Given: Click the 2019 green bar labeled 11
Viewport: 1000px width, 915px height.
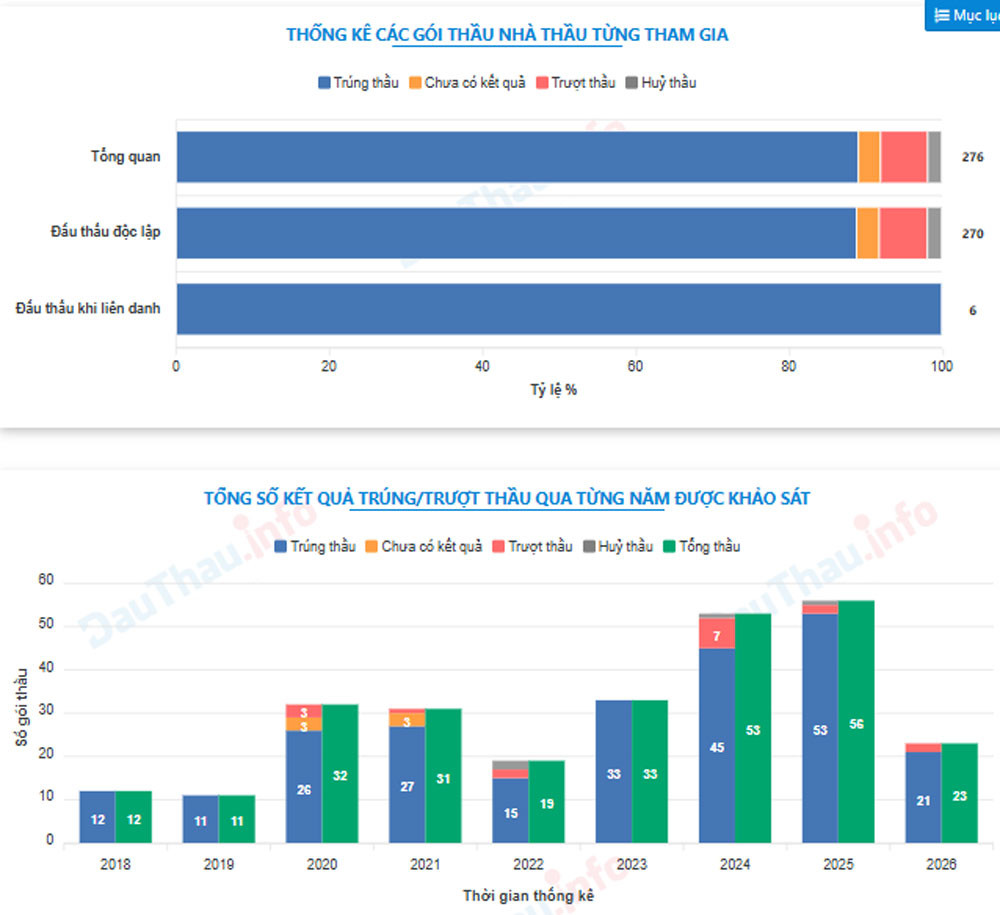Looking at the screenshot, I should 237,819.
